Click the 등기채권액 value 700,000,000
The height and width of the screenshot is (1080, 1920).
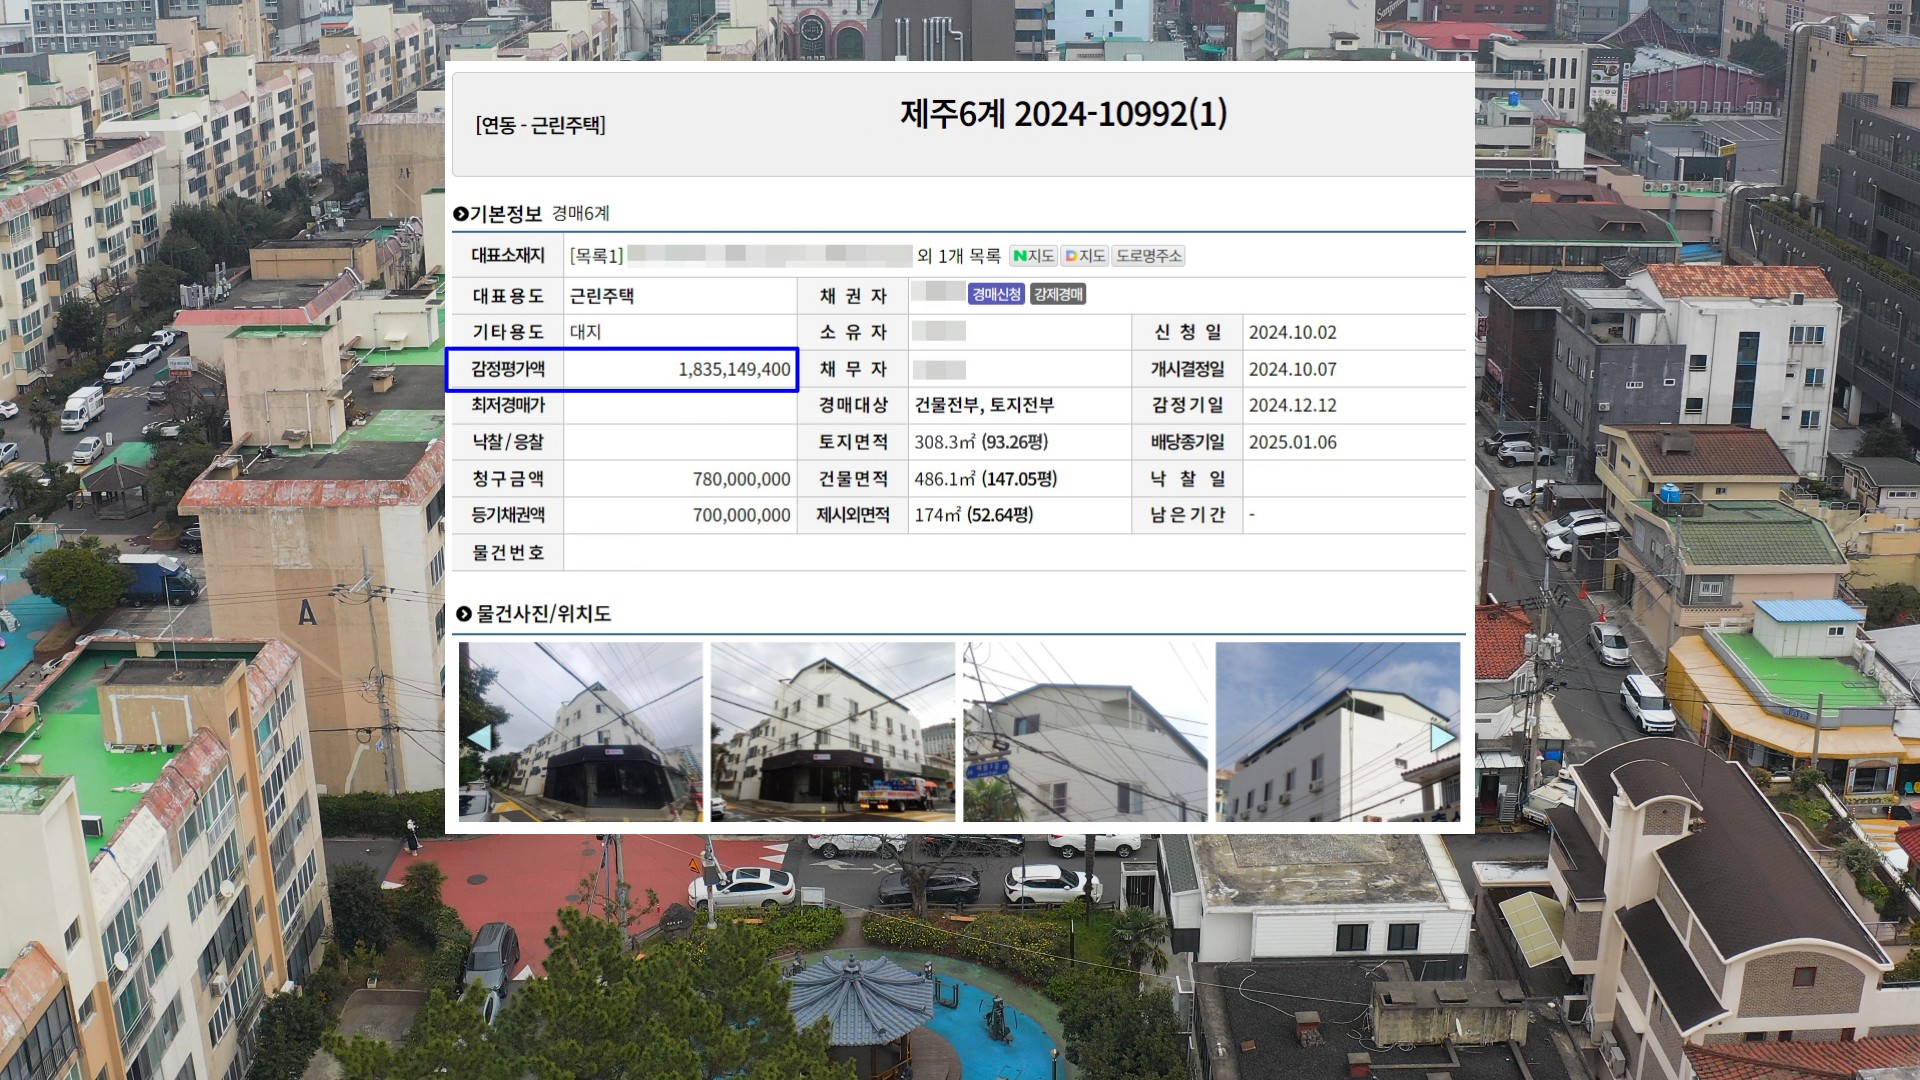coord(741,516)
